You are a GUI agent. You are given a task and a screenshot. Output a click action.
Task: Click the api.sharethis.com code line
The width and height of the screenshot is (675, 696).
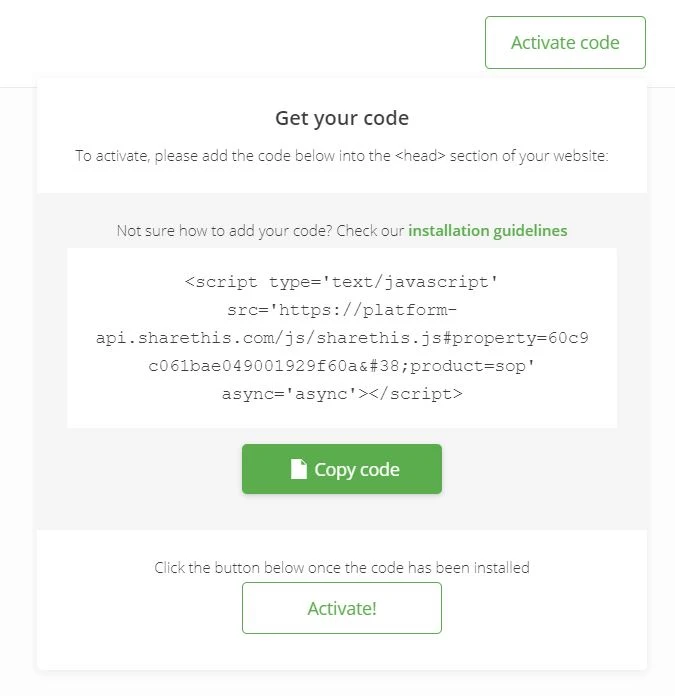(x=342, y=338)
